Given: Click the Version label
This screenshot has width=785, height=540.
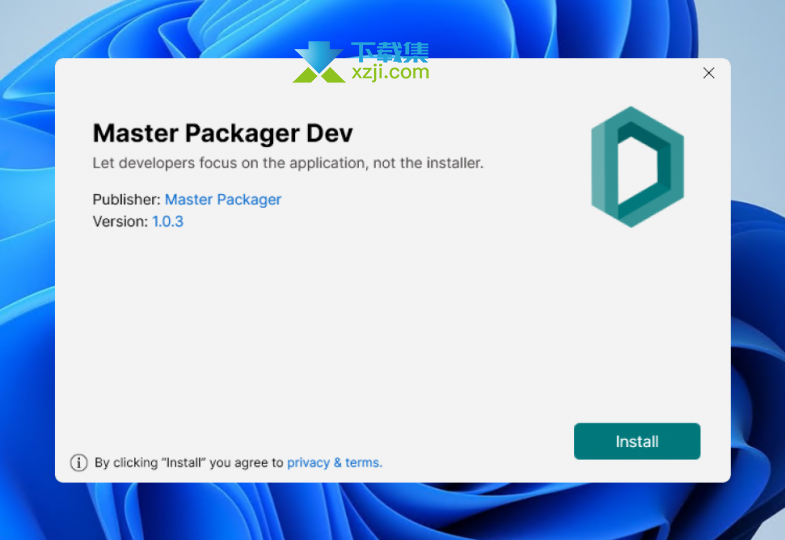Looking at the screenshot, I should [120, 221].
